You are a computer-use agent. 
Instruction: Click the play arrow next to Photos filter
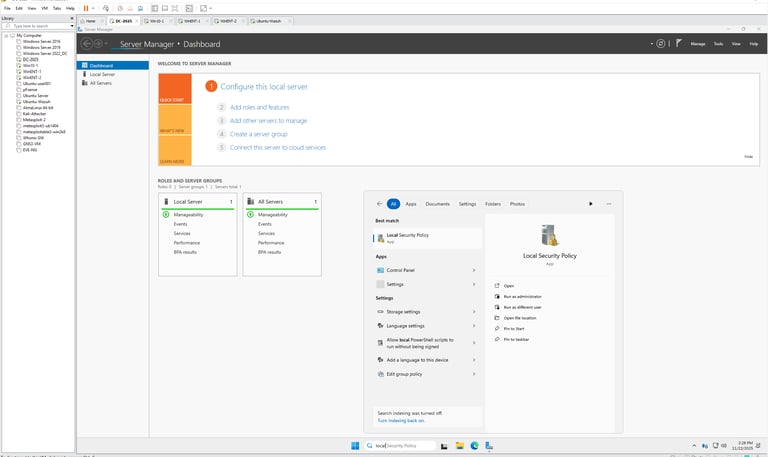[591, 204]
